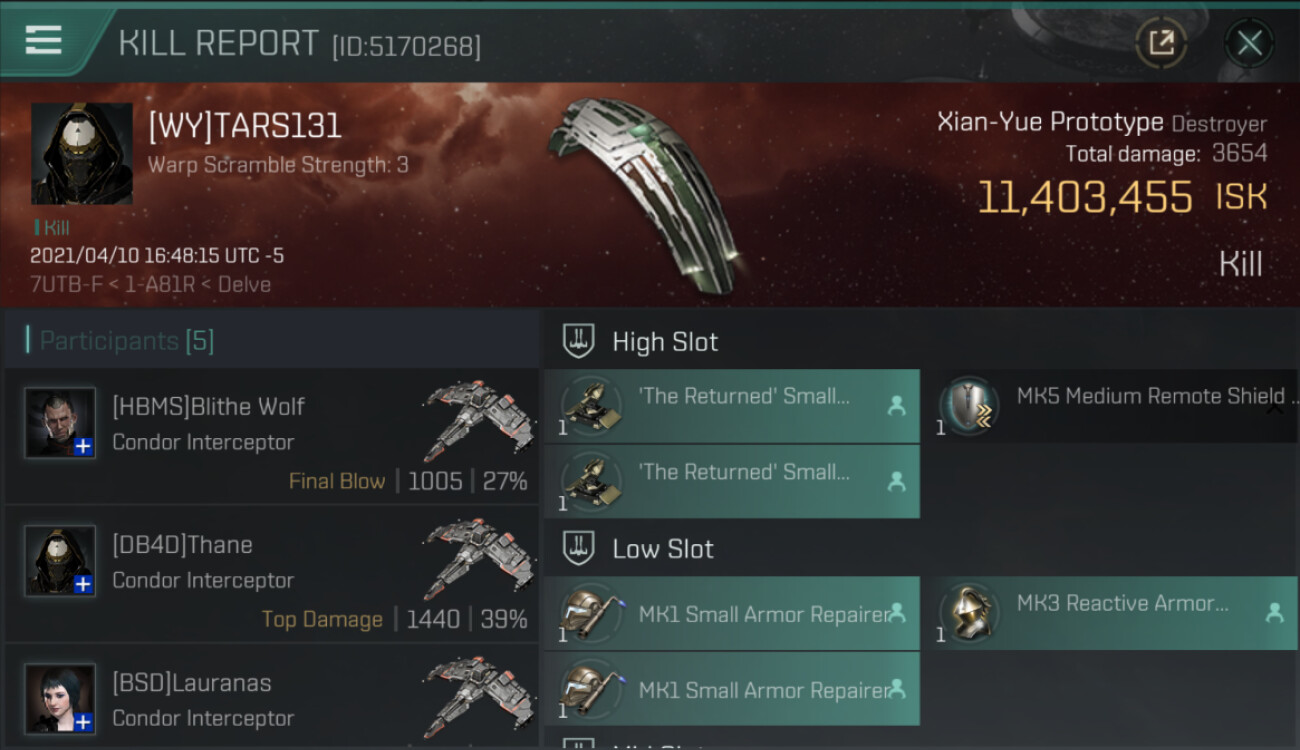This screenshot has height=750, width=1300.
Task: Open the hamburger menu
Action: [x=43, y=41]
